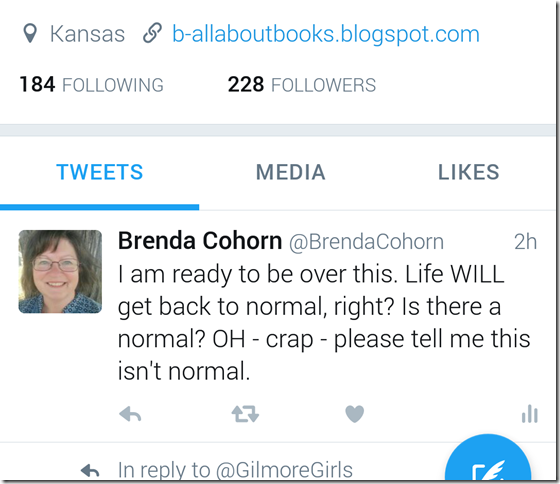Like the tweet with the heart icon
The image size is (560, 484).
[x=355, y=414]
